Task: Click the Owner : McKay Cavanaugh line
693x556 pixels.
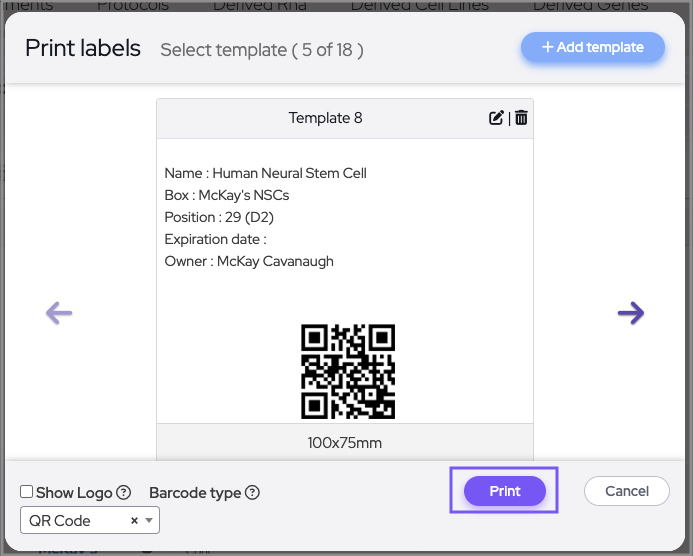Action: tap(249, 261)
